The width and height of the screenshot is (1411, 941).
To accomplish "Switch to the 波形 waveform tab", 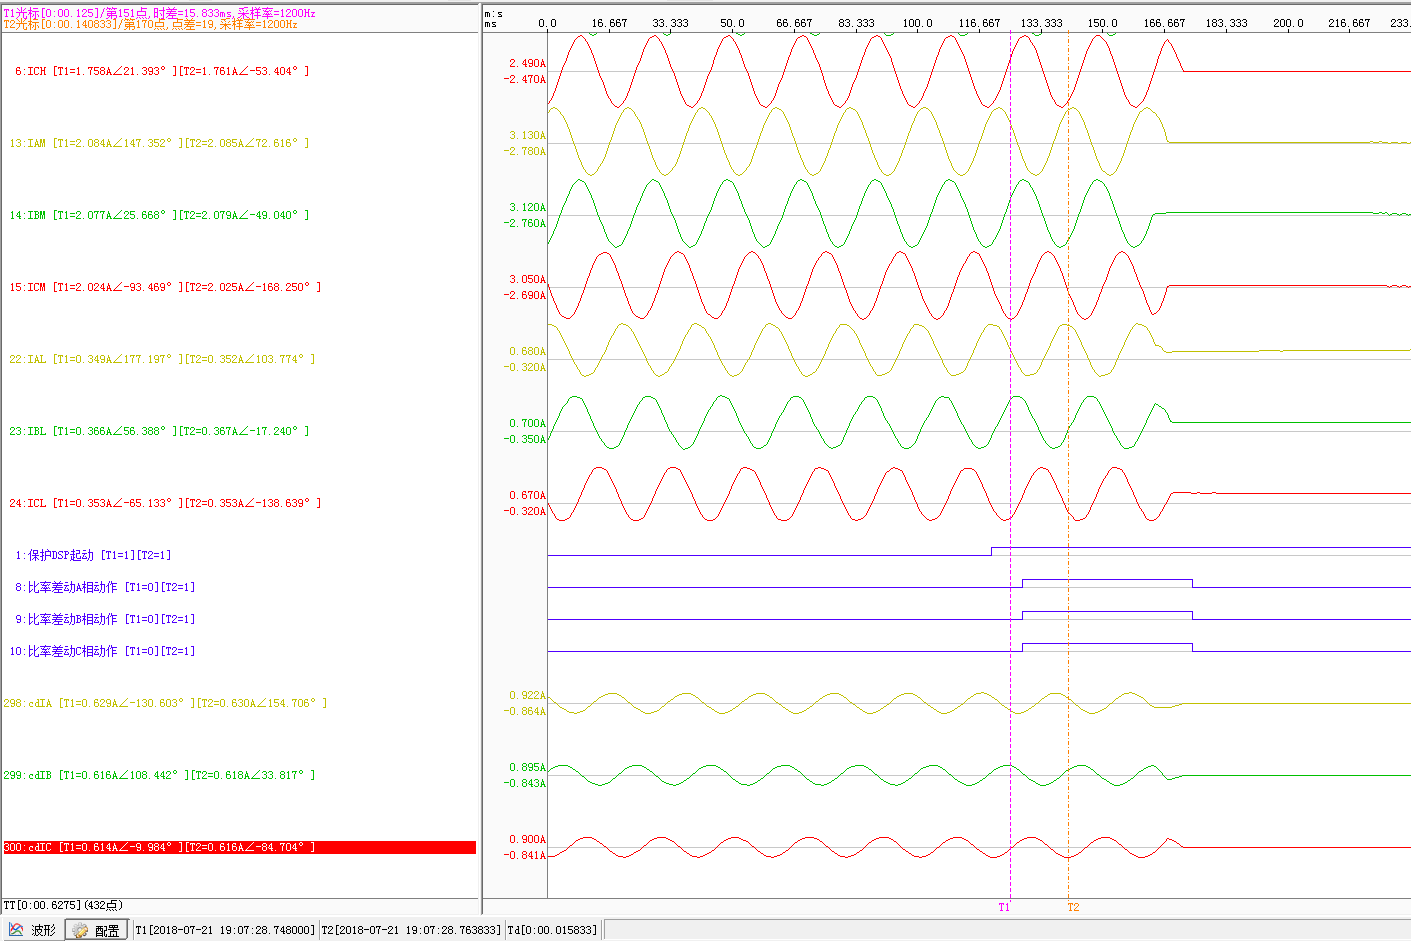I will (x=33, y=930).
